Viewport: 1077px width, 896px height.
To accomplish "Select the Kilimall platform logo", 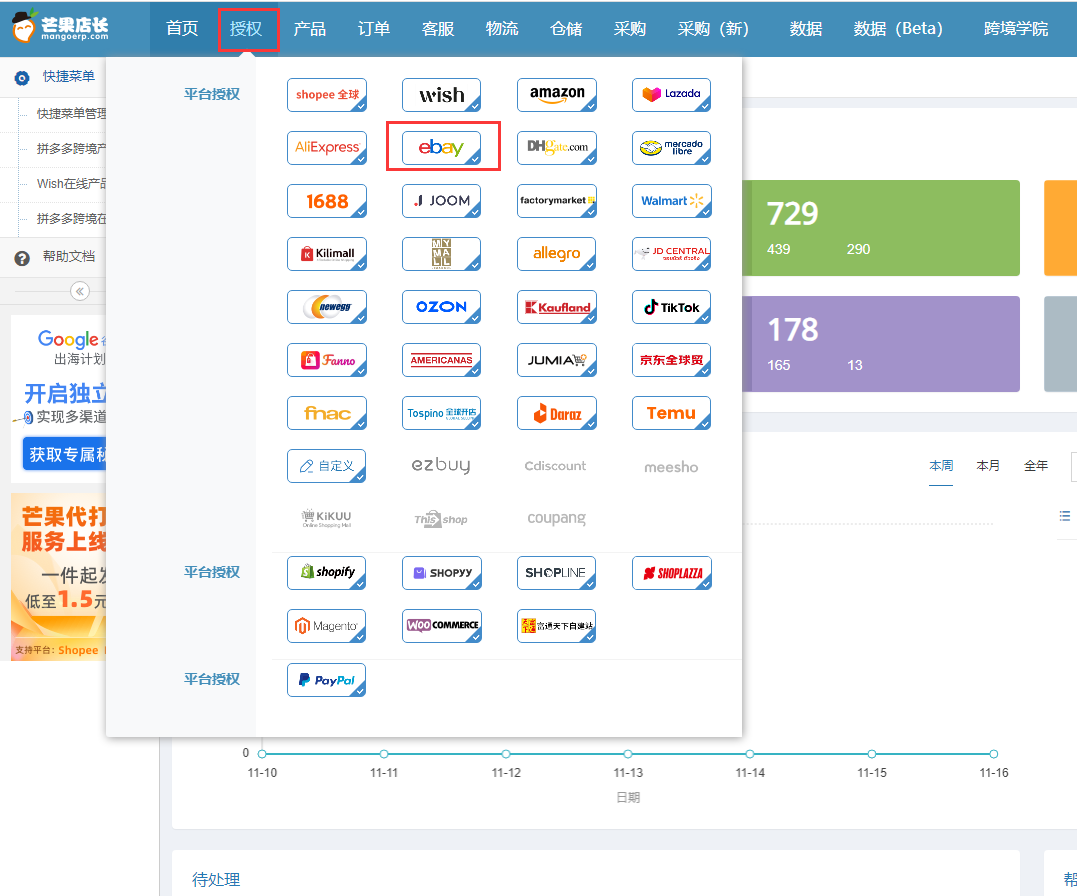I will (x=327, y=254).
